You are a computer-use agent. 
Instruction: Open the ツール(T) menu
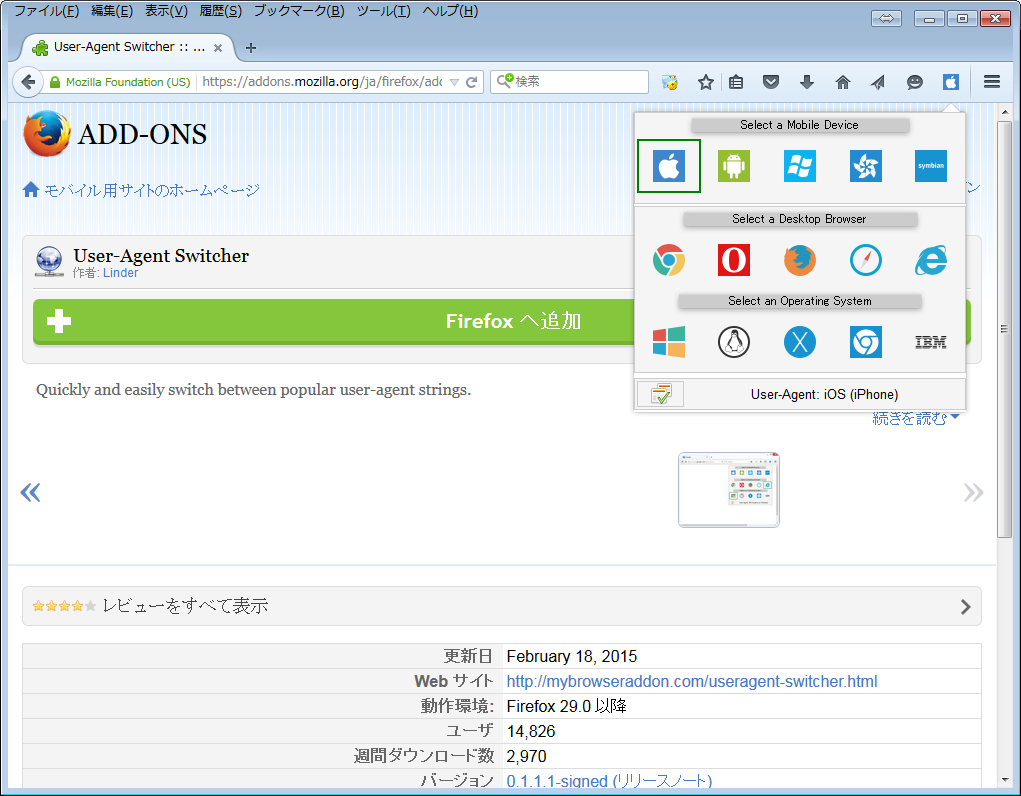384,11
